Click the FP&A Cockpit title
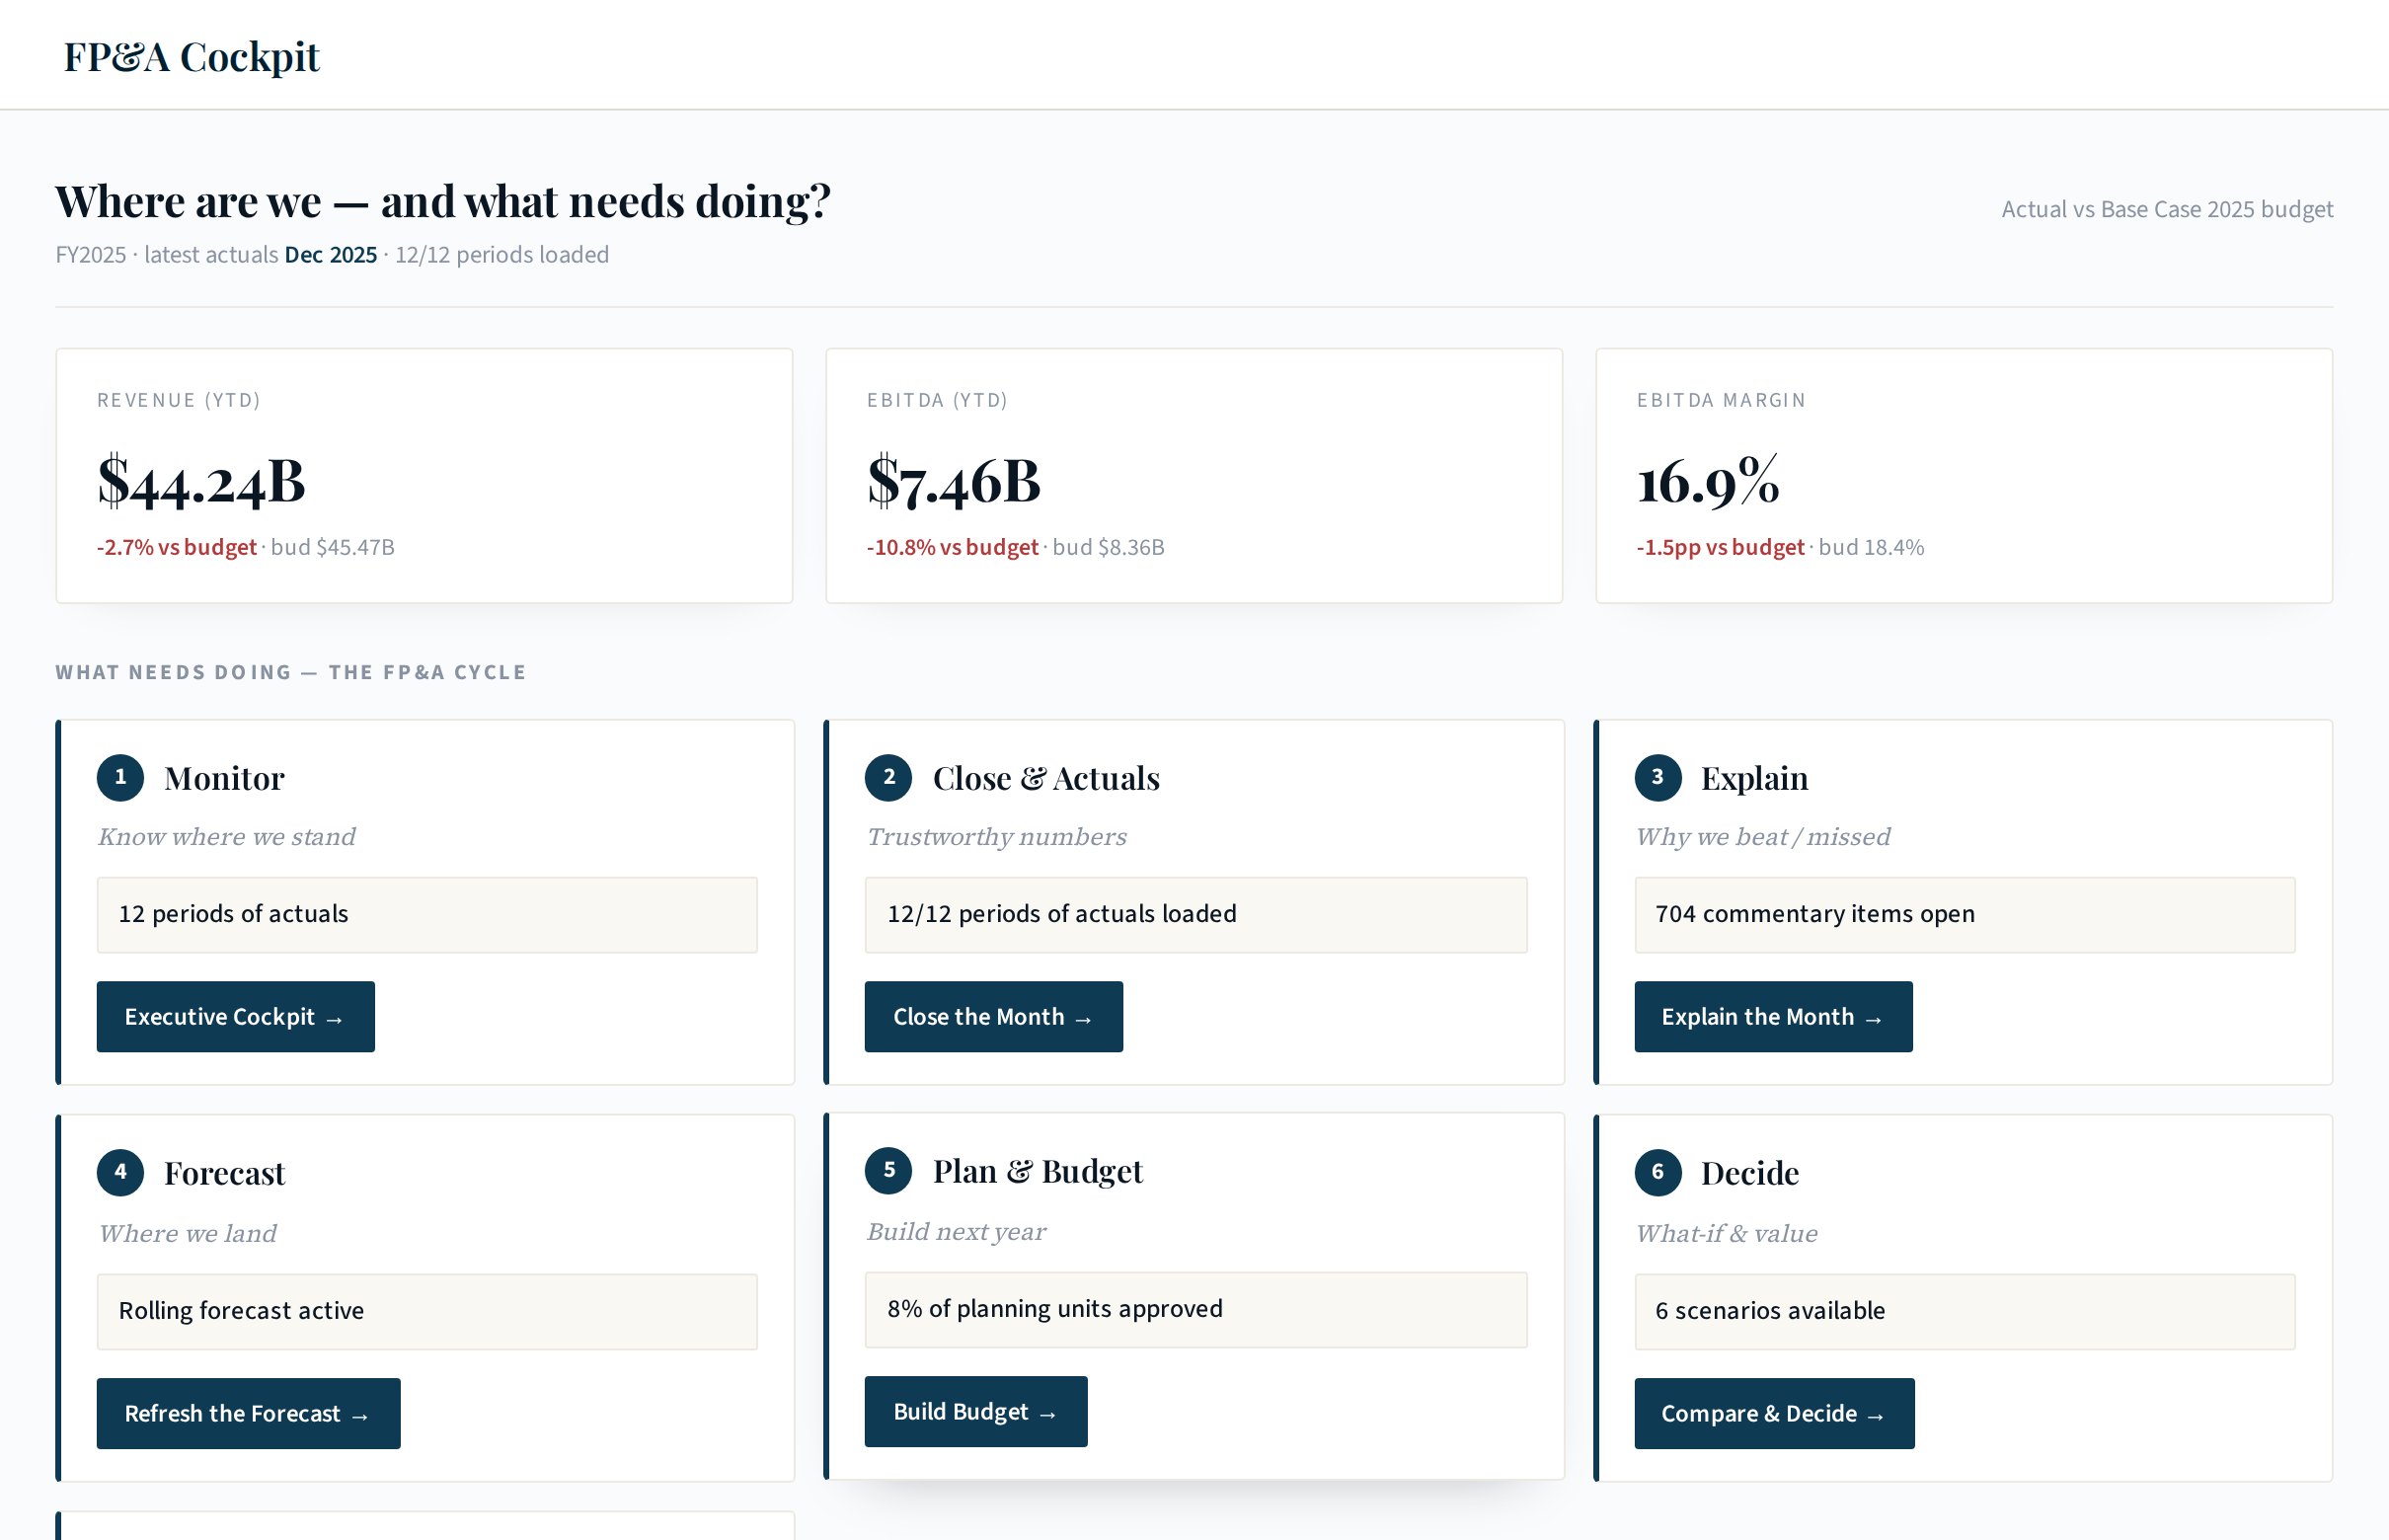Viewport: 2389px width, 1540px height. [x=192, y=57]
